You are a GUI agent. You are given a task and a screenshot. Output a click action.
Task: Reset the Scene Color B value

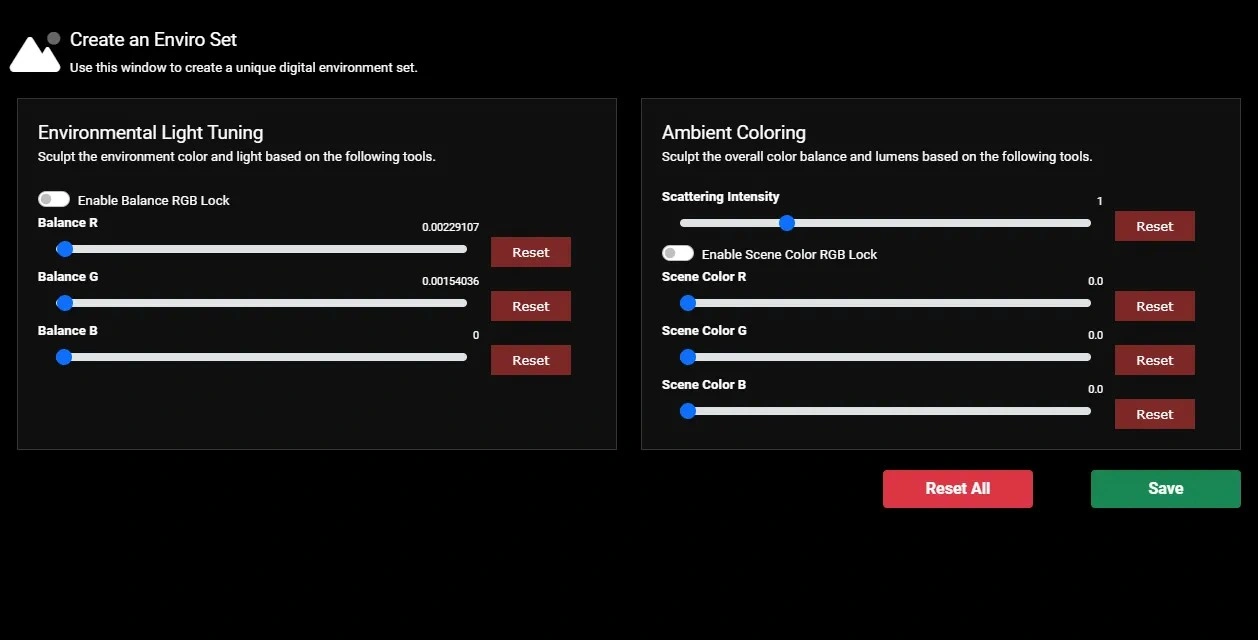[1155, 414]
